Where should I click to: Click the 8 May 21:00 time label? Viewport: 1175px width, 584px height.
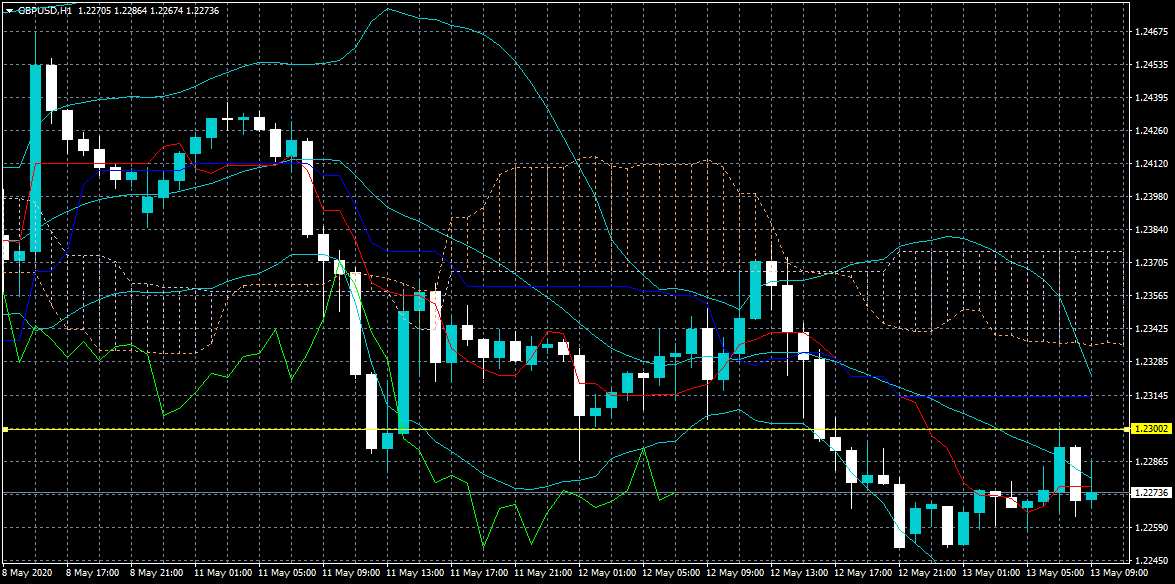[x=157, y=573]
